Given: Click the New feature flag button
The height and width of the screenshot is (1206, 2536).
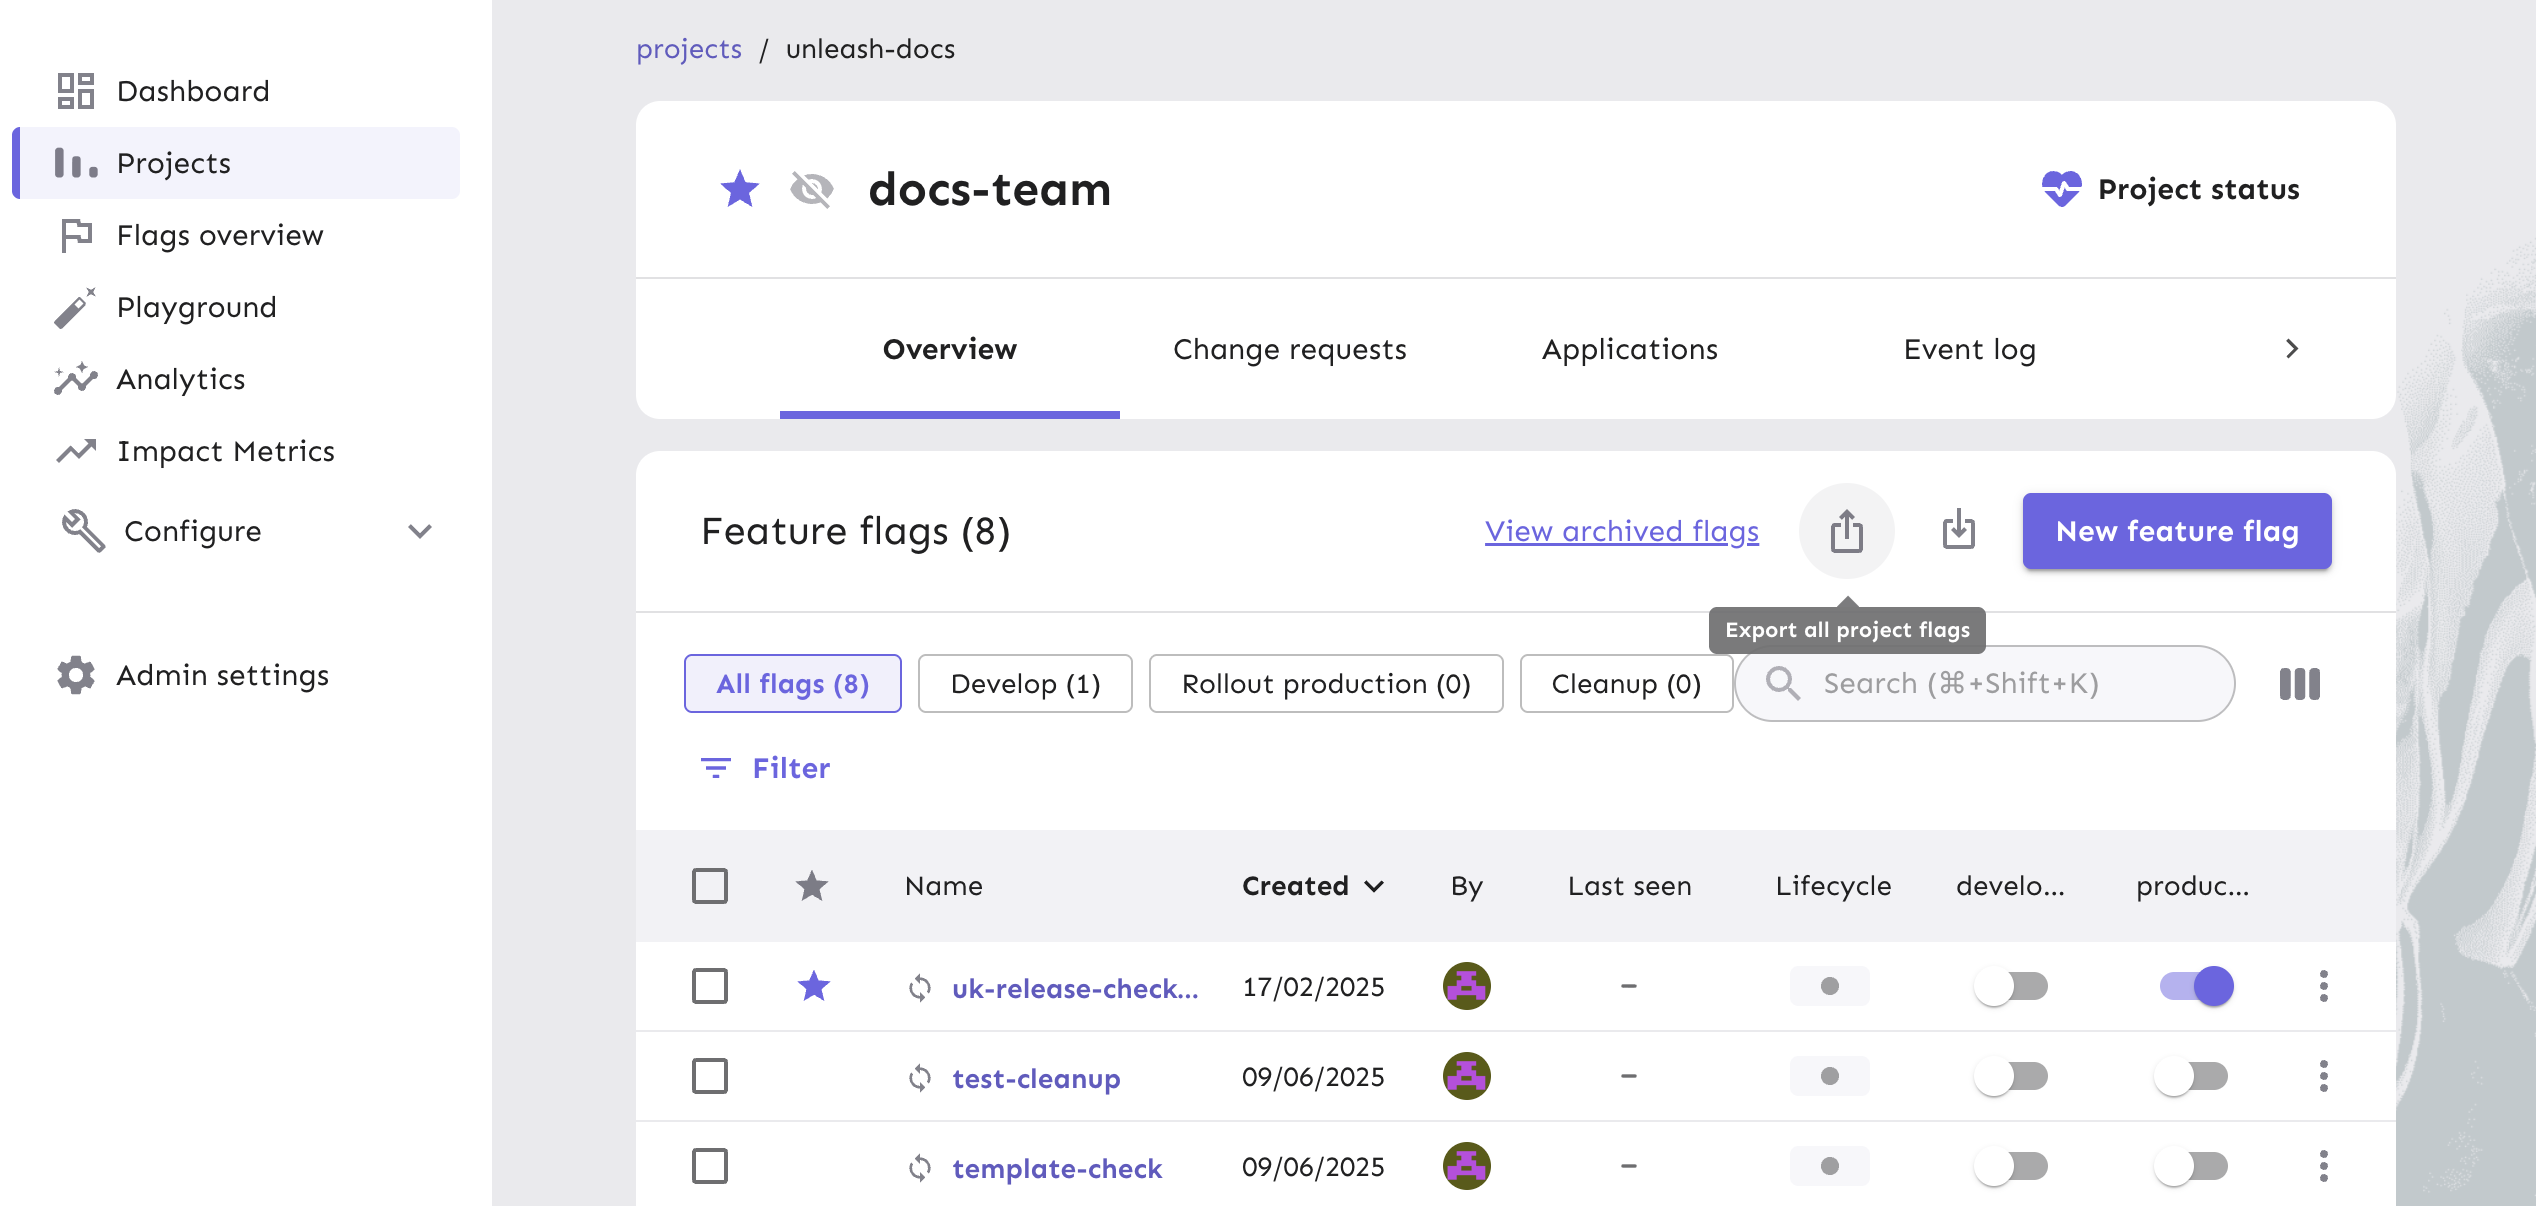Looking at the screenshot, I should click(2176, 531).
